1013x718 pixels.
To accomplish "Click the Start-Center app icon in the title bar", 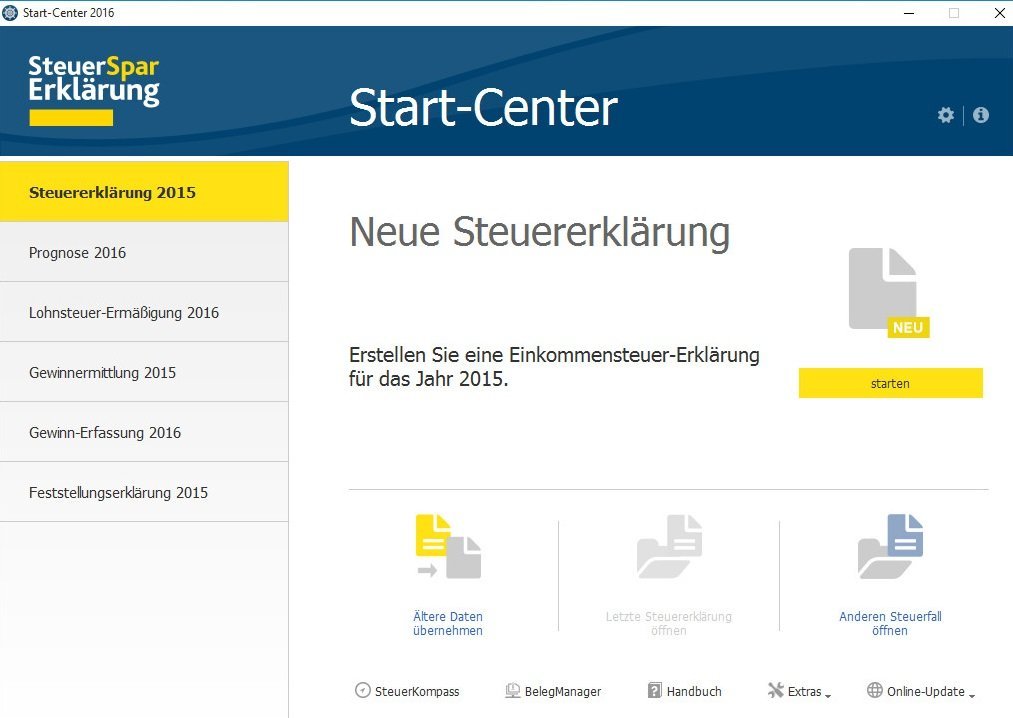I will tap(10, 13).
